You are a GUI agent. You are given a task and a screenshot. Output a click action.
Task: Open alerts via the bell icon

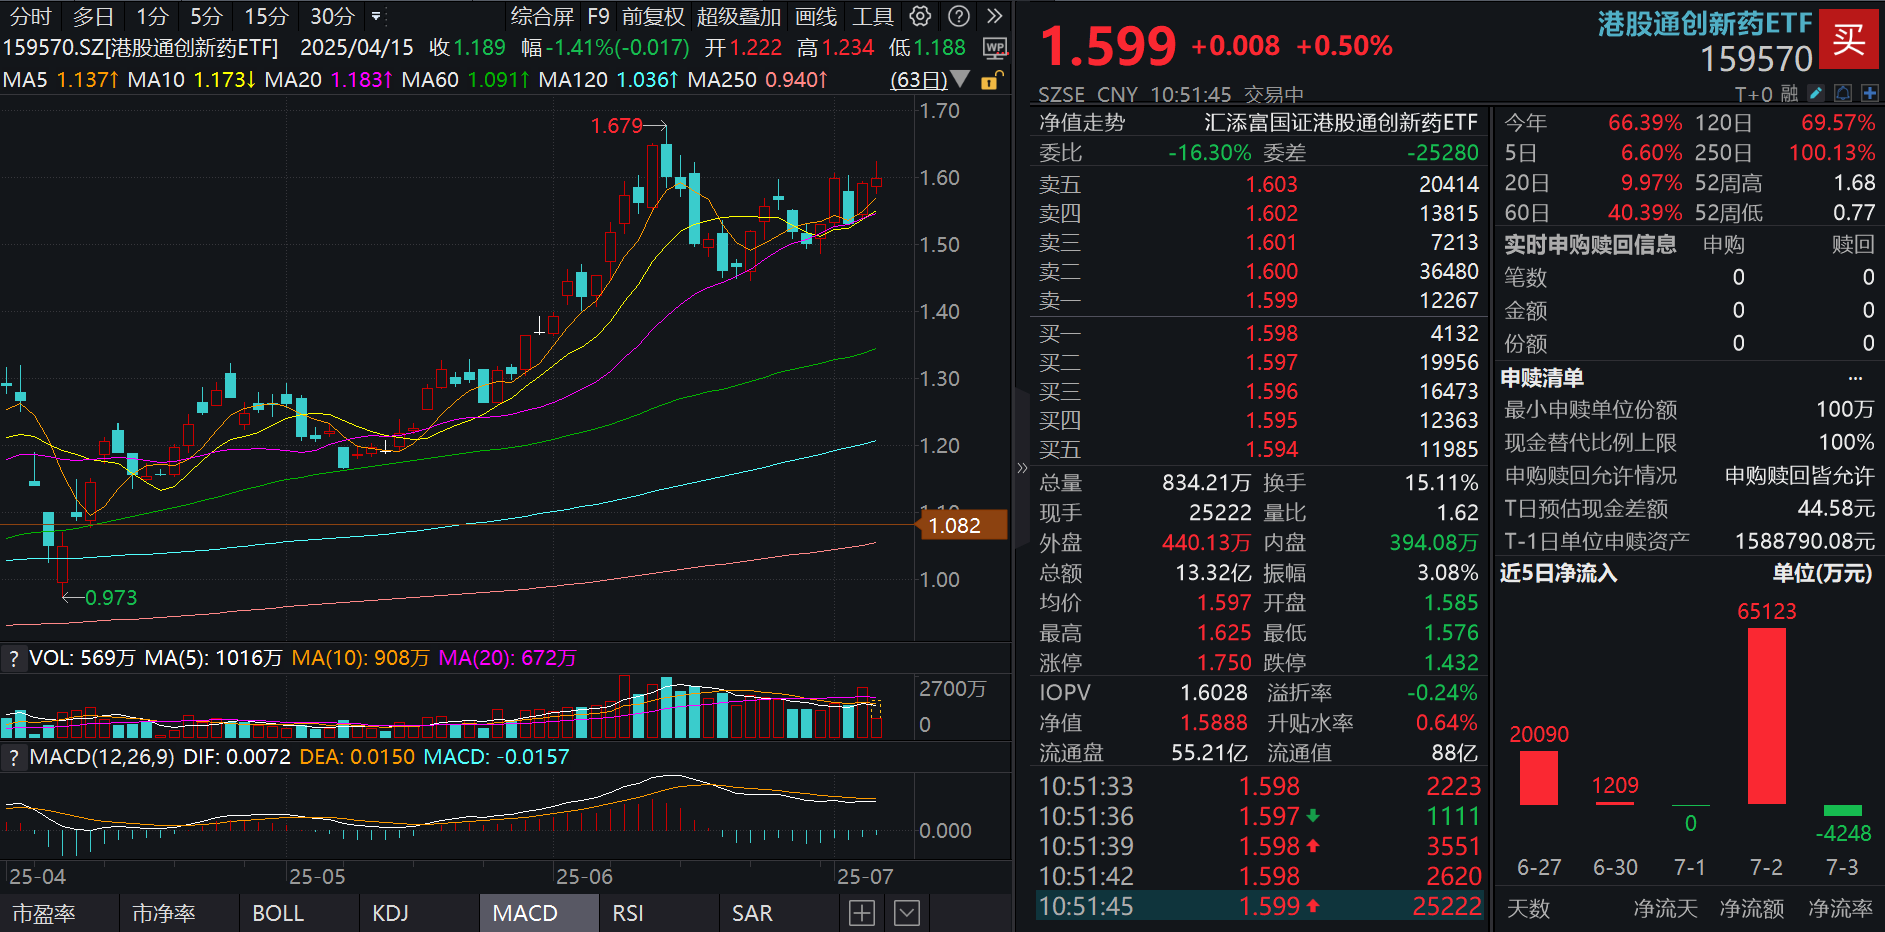[x=1841, y=92]
